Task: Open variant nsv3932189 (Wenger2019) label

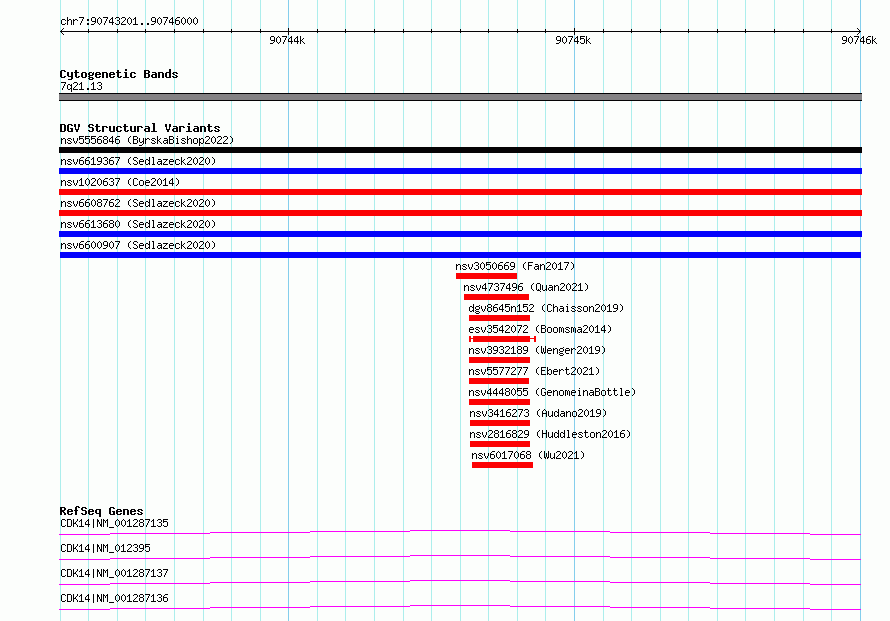Action: 537,350
